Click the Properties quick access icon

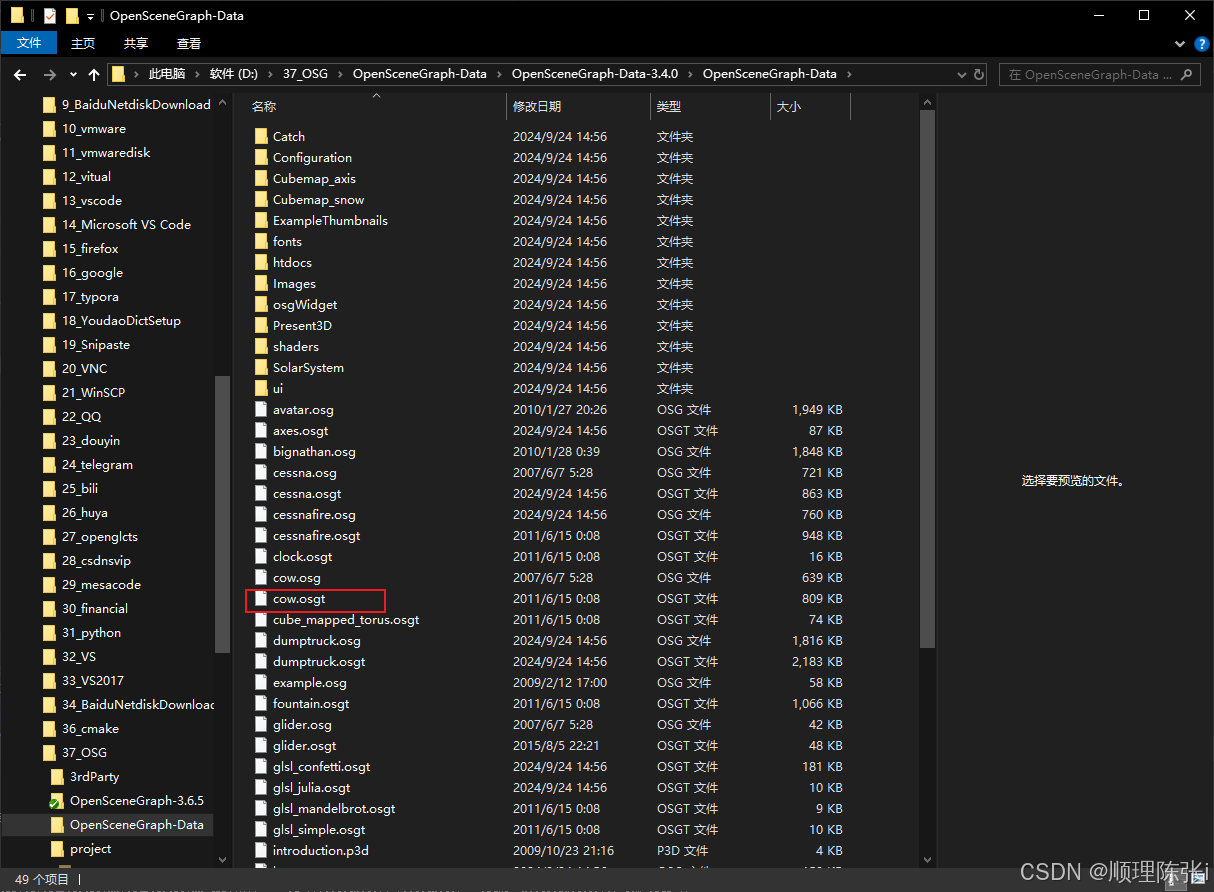(50, 16)
